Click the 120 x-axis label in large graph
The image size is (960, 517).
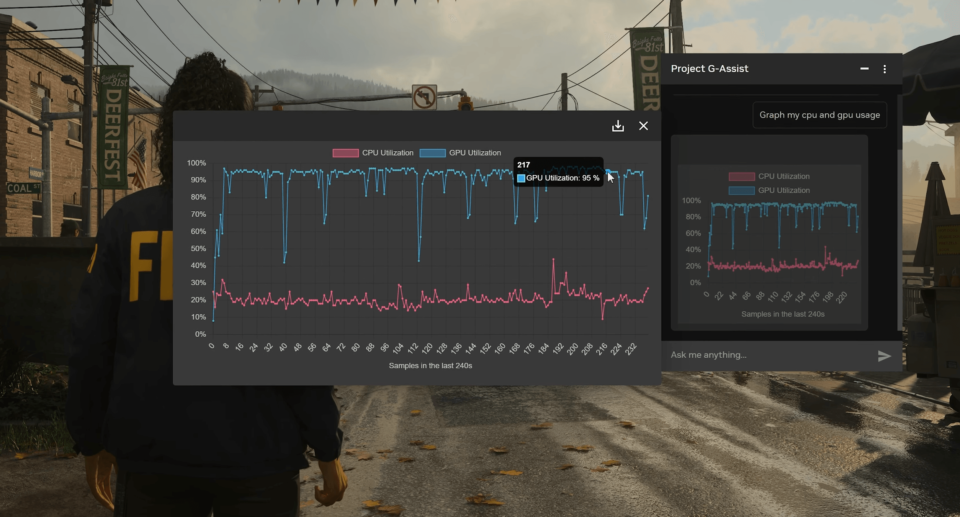pyautogui.click(x=427, y=349)
